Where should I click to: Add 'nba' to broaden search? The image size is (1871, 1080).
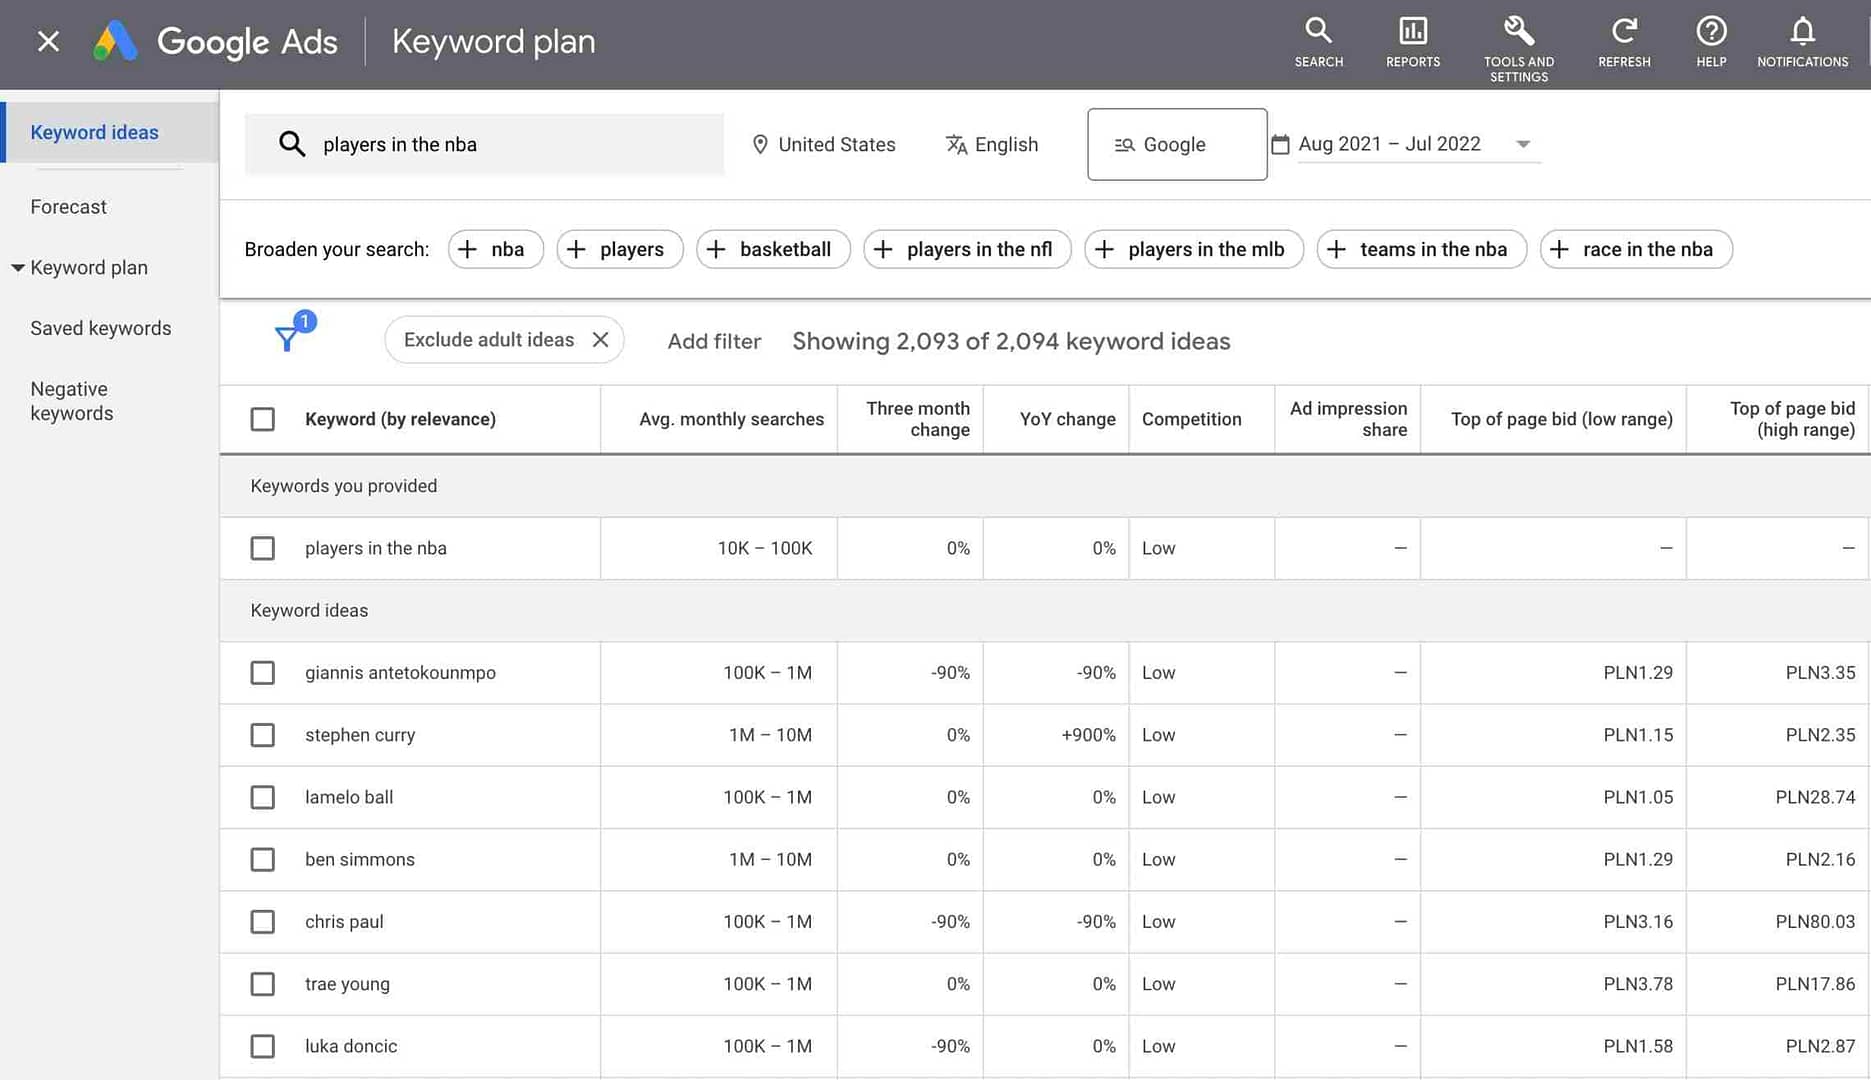coord(495,249)
